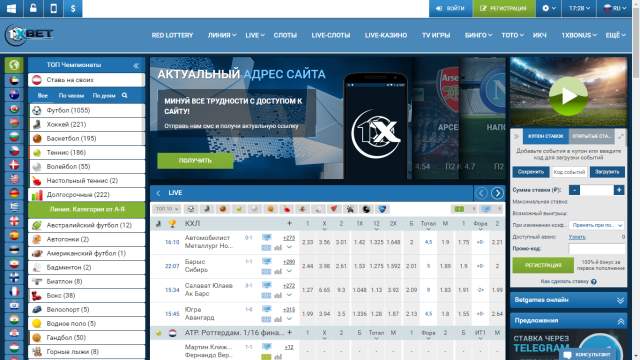Click the dollar sign payments icon
Viewport: 640px width, 360px height.
point(73,8)
